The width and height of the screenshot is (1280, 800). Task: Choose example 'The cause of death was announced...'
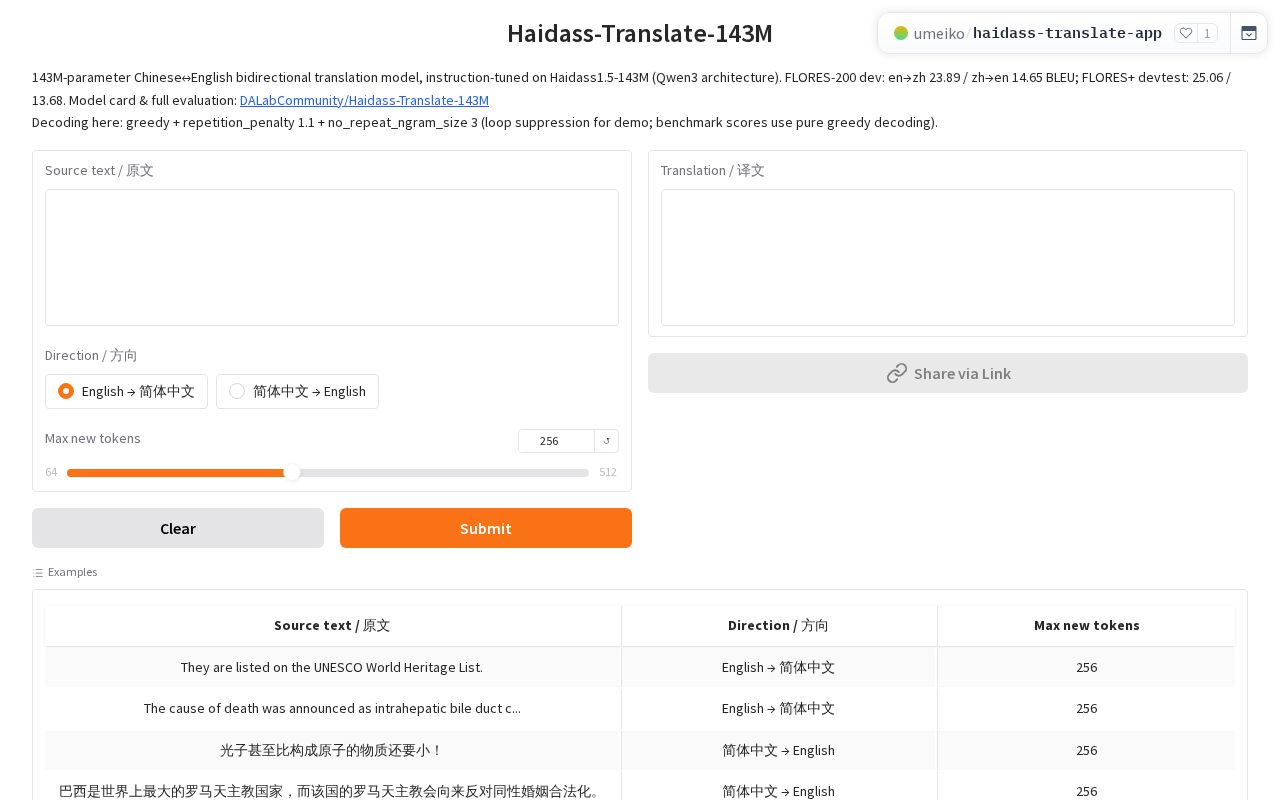click(332, 708)
